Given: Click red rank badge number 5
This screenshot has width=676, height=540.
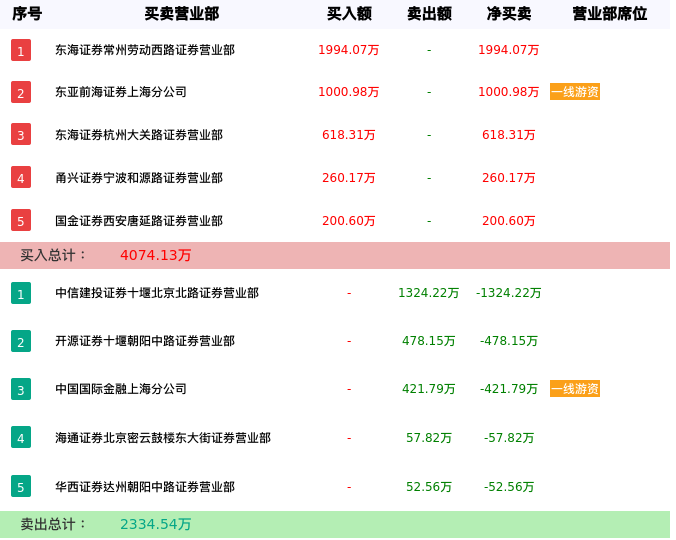Looking at the screenshot, I should pyautogui.click(x=21, y=220).
